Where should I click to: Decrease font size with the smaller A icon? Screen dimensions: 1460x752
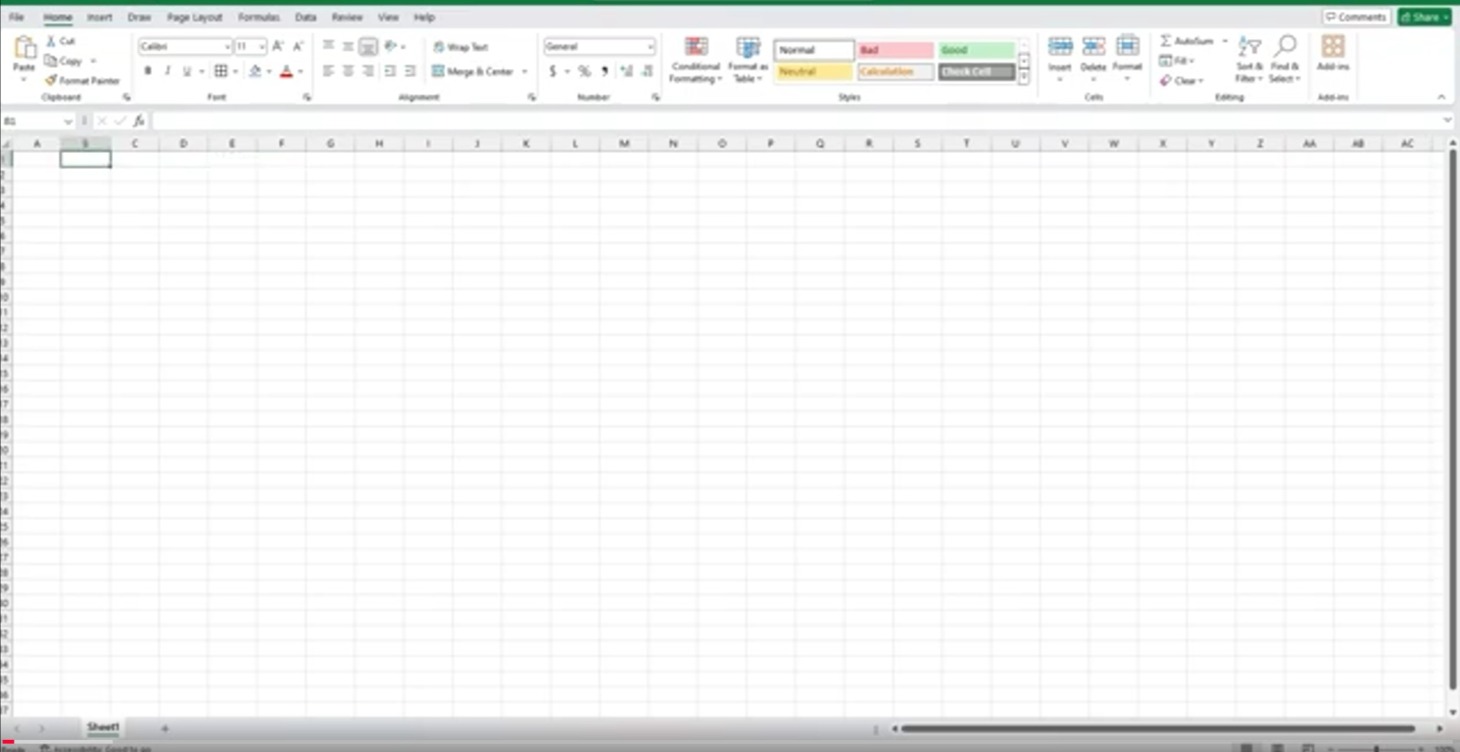coord(297,47)
